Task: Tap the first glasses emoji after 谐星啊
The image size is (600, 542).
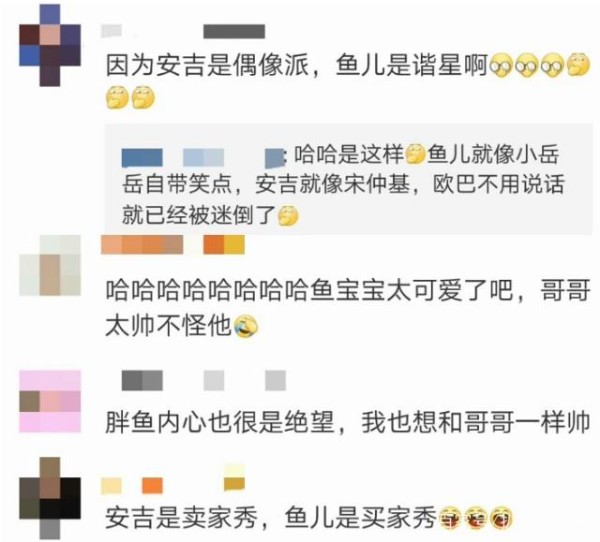Action: [x=501, y=65]
